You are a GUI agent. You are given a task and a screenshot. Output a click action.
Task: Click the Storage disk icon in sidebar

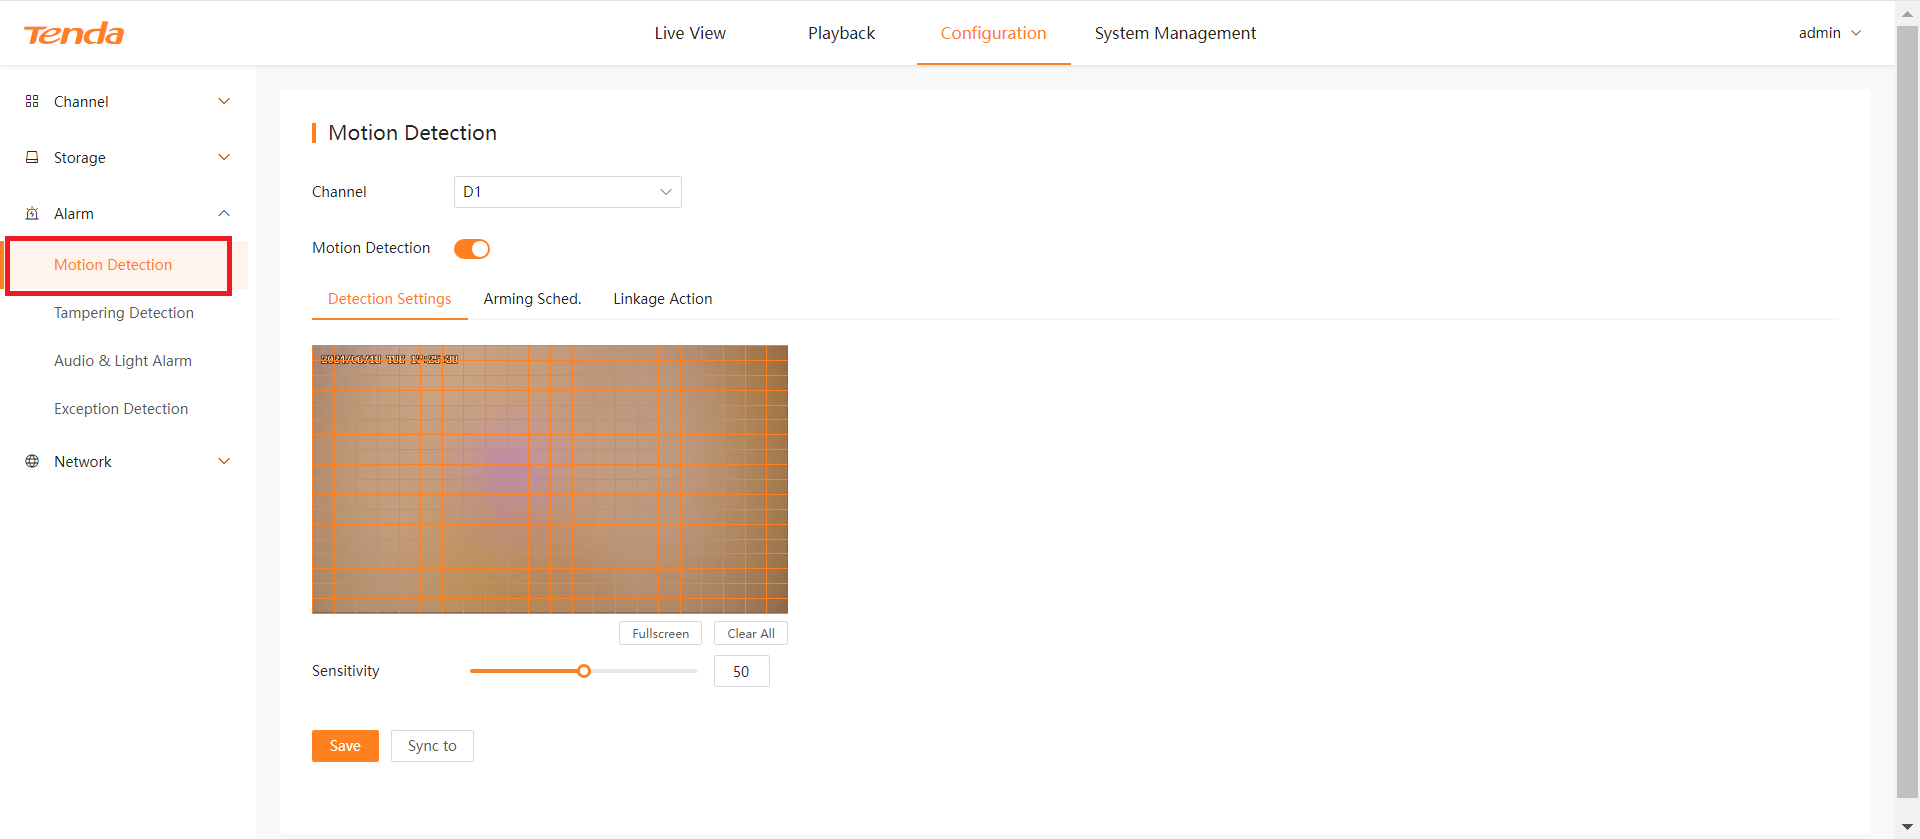coord(32,158)
